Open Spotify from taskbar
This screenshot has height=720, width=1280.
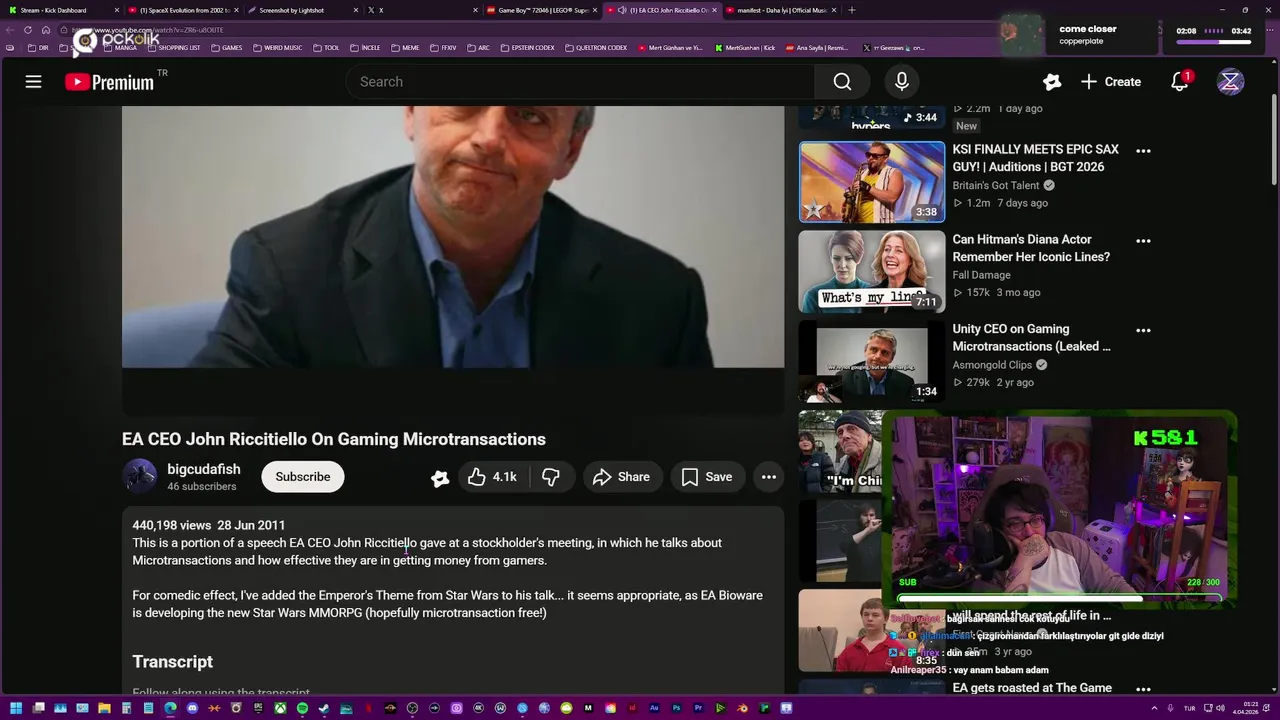tap(302, 708)
